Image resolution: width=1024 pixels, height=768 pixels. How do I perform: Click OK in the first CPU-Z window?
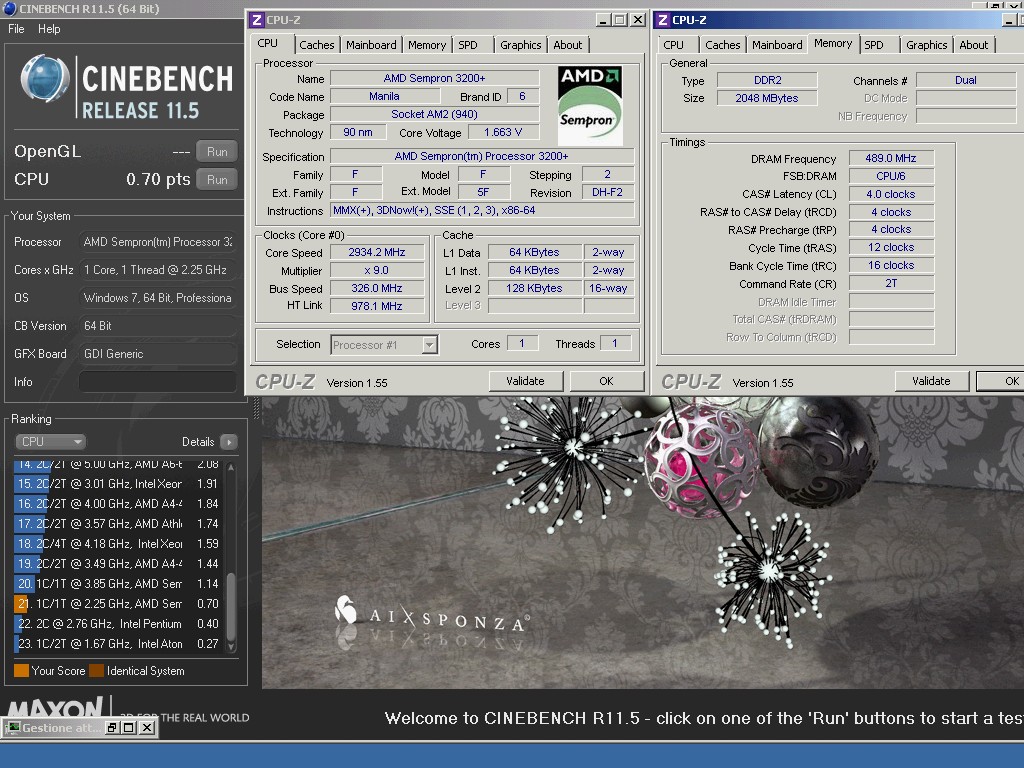606,381
